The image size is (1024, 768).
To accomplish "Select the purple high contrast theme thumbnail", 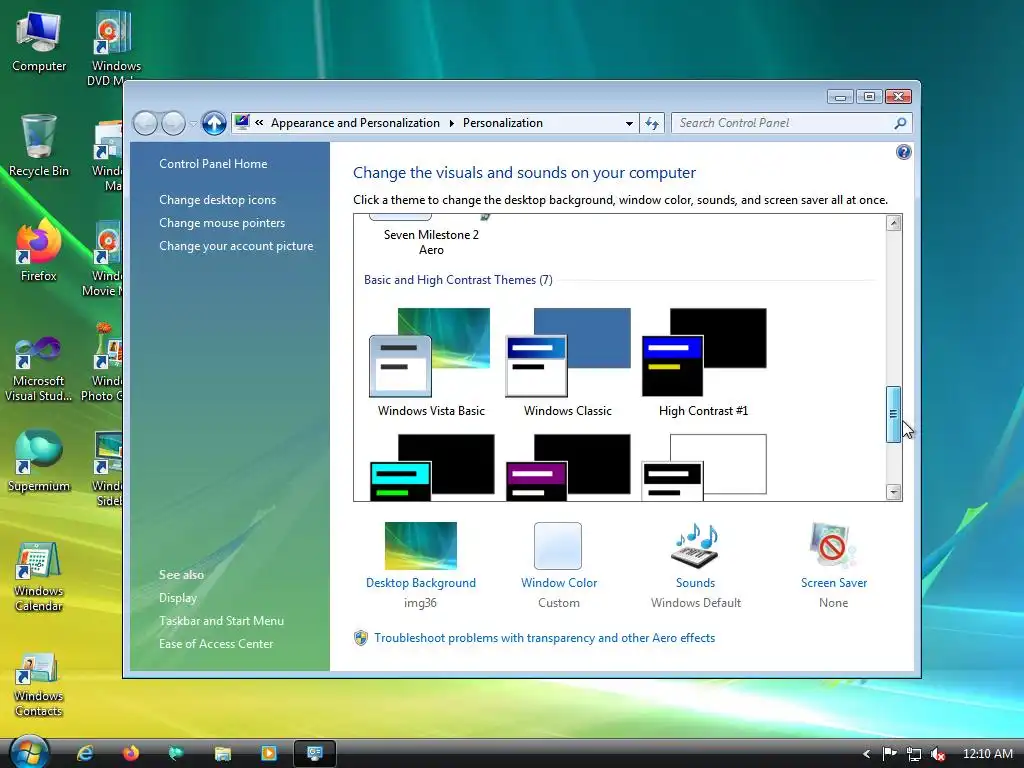I will (x=568, y=467).
